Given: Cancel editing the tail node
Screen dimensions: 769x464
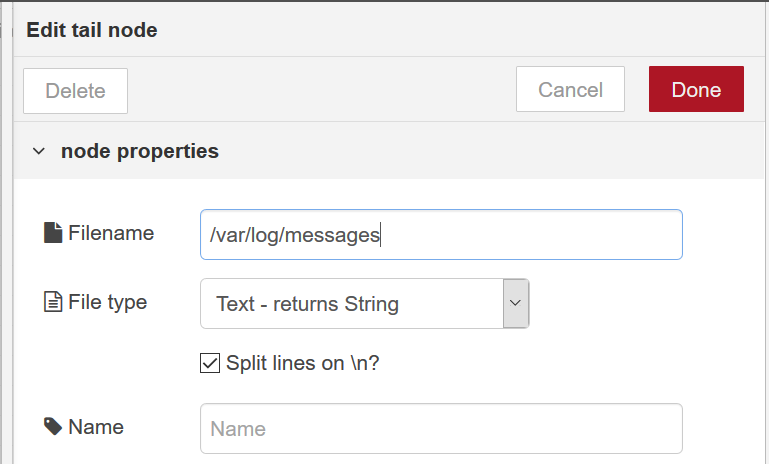Looking at the screenshot, I should pos(570,89).
